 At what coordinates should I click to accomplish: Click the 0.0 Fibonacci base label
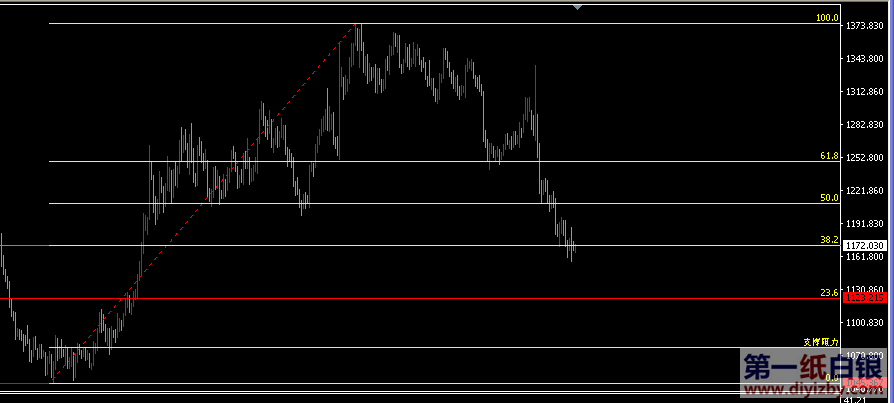tap(831, 379)
